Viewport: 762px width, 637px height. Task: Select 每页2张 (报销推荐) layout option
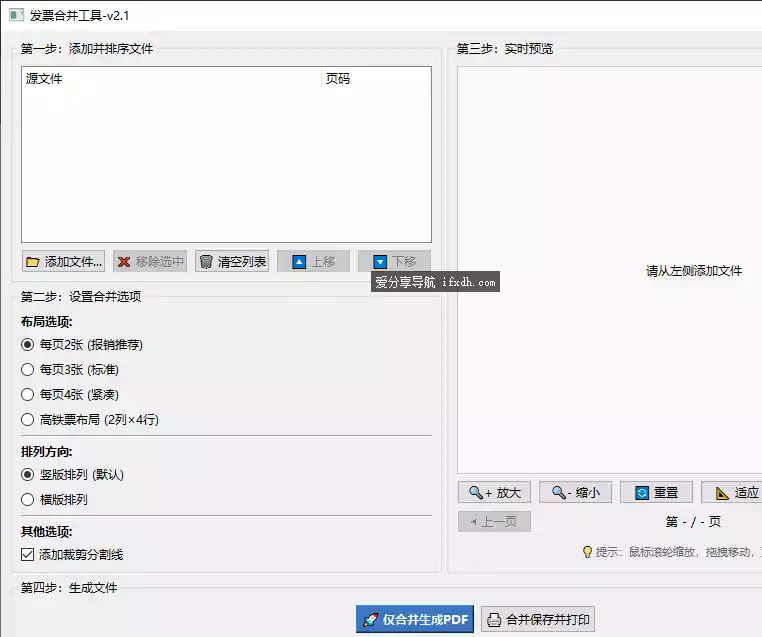coord(28,345)
